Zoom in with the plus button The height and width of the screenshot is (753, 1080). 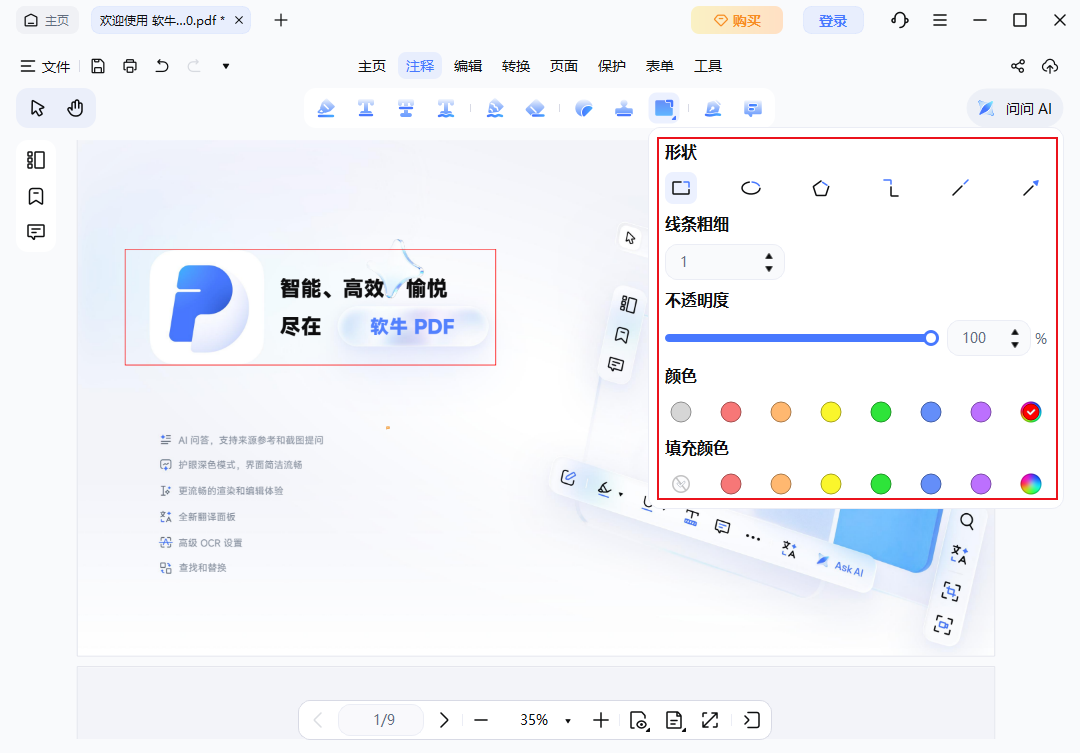(x=601, y=720)
